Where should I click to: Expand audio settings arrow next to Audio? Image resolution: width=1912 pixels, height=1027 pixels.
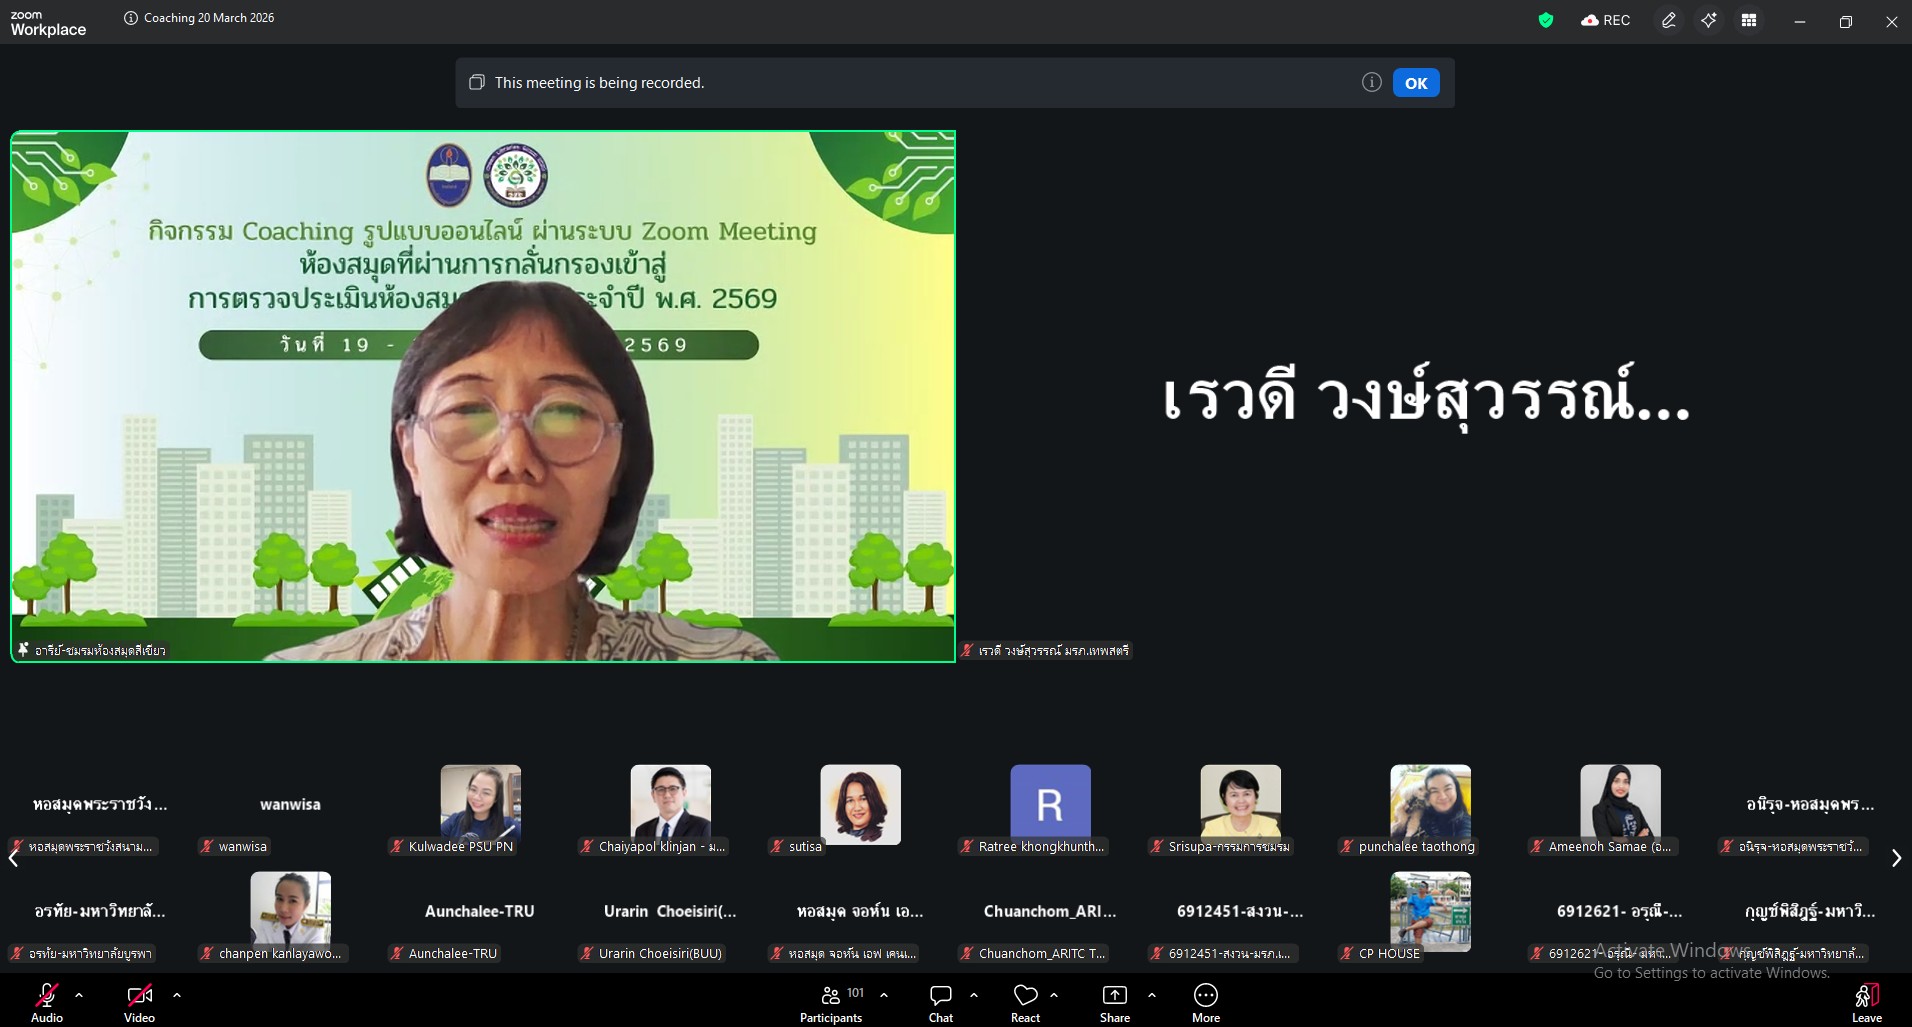click(x=79, y=995)
